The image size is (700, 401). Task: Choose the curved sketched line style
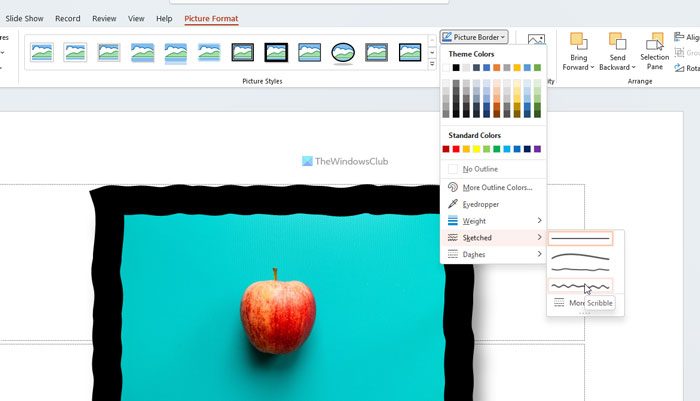pyautogui.click(x=580, y=257)
